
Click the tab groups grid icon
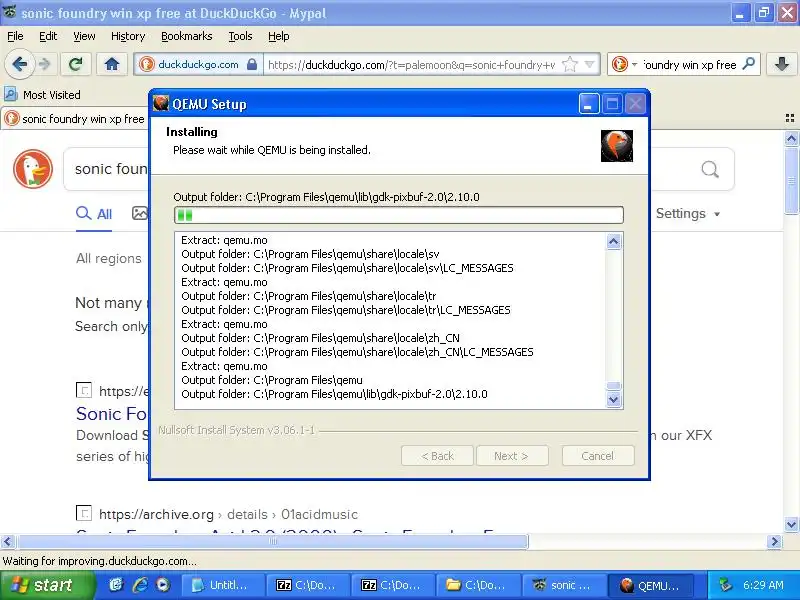tap(790, 118)
